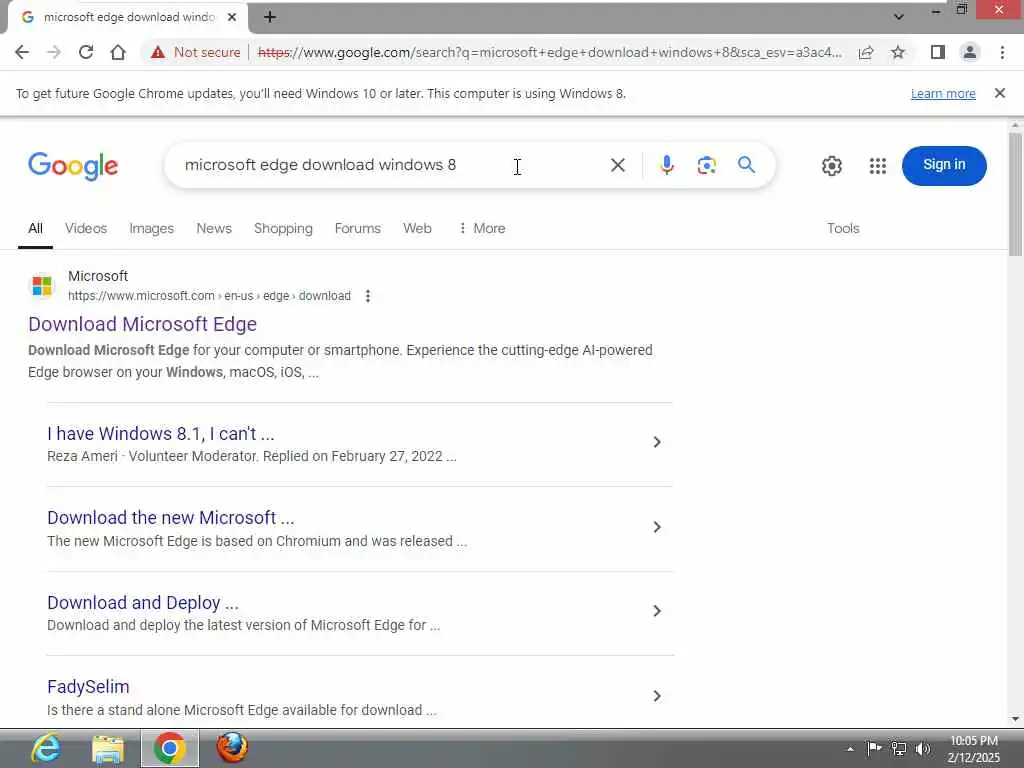Switch to News results tab
Image resolution: width=1024 pixels, height=768 pixels.
tap(214, 229)
